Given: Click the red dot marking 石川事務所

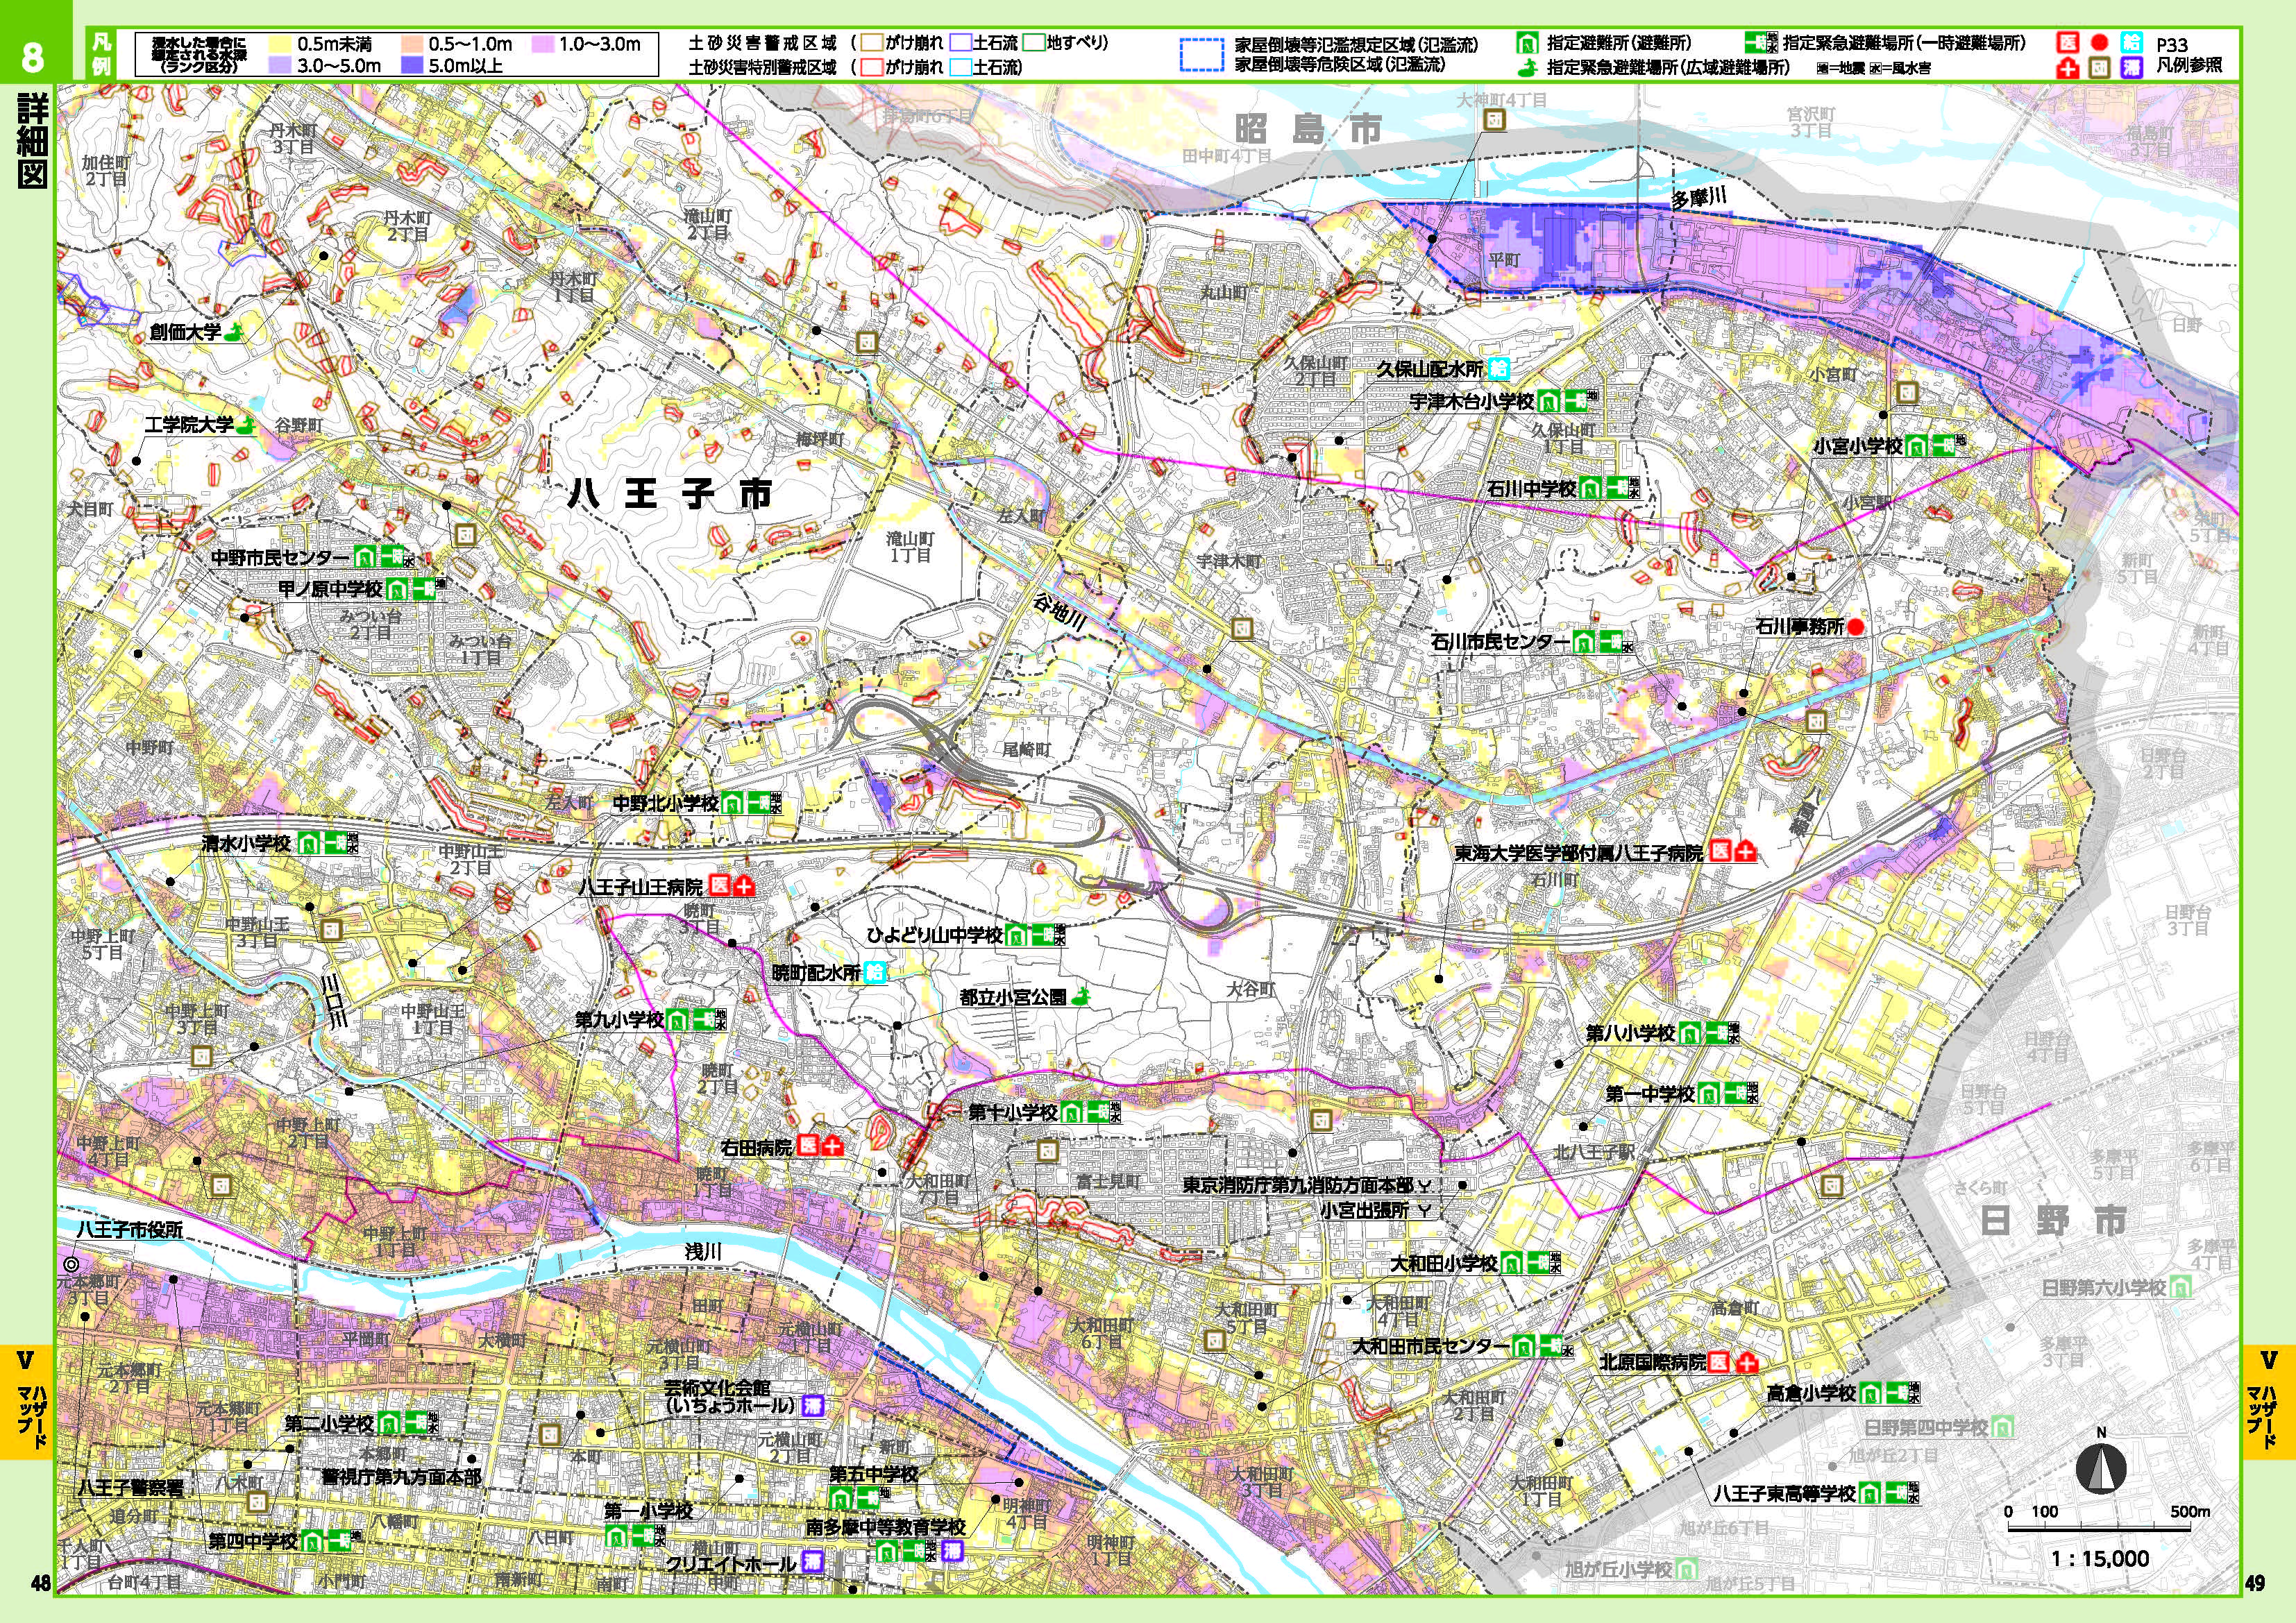Looking at the screenshot, I should point(1856,628).
